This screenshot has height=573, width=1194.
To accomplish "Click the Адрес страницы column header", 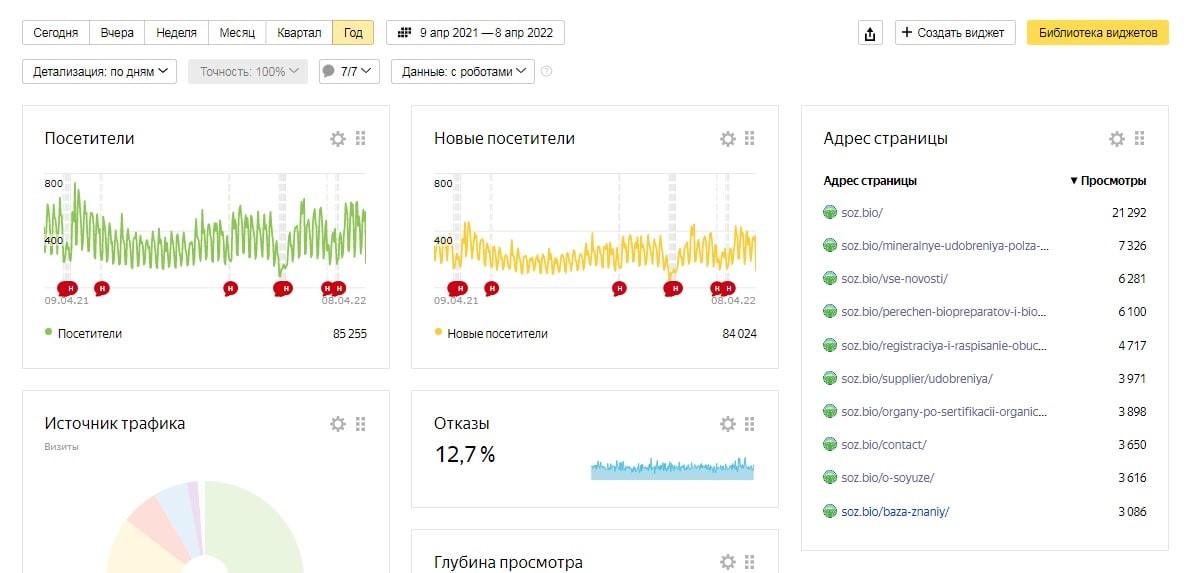I will point(870,181).
